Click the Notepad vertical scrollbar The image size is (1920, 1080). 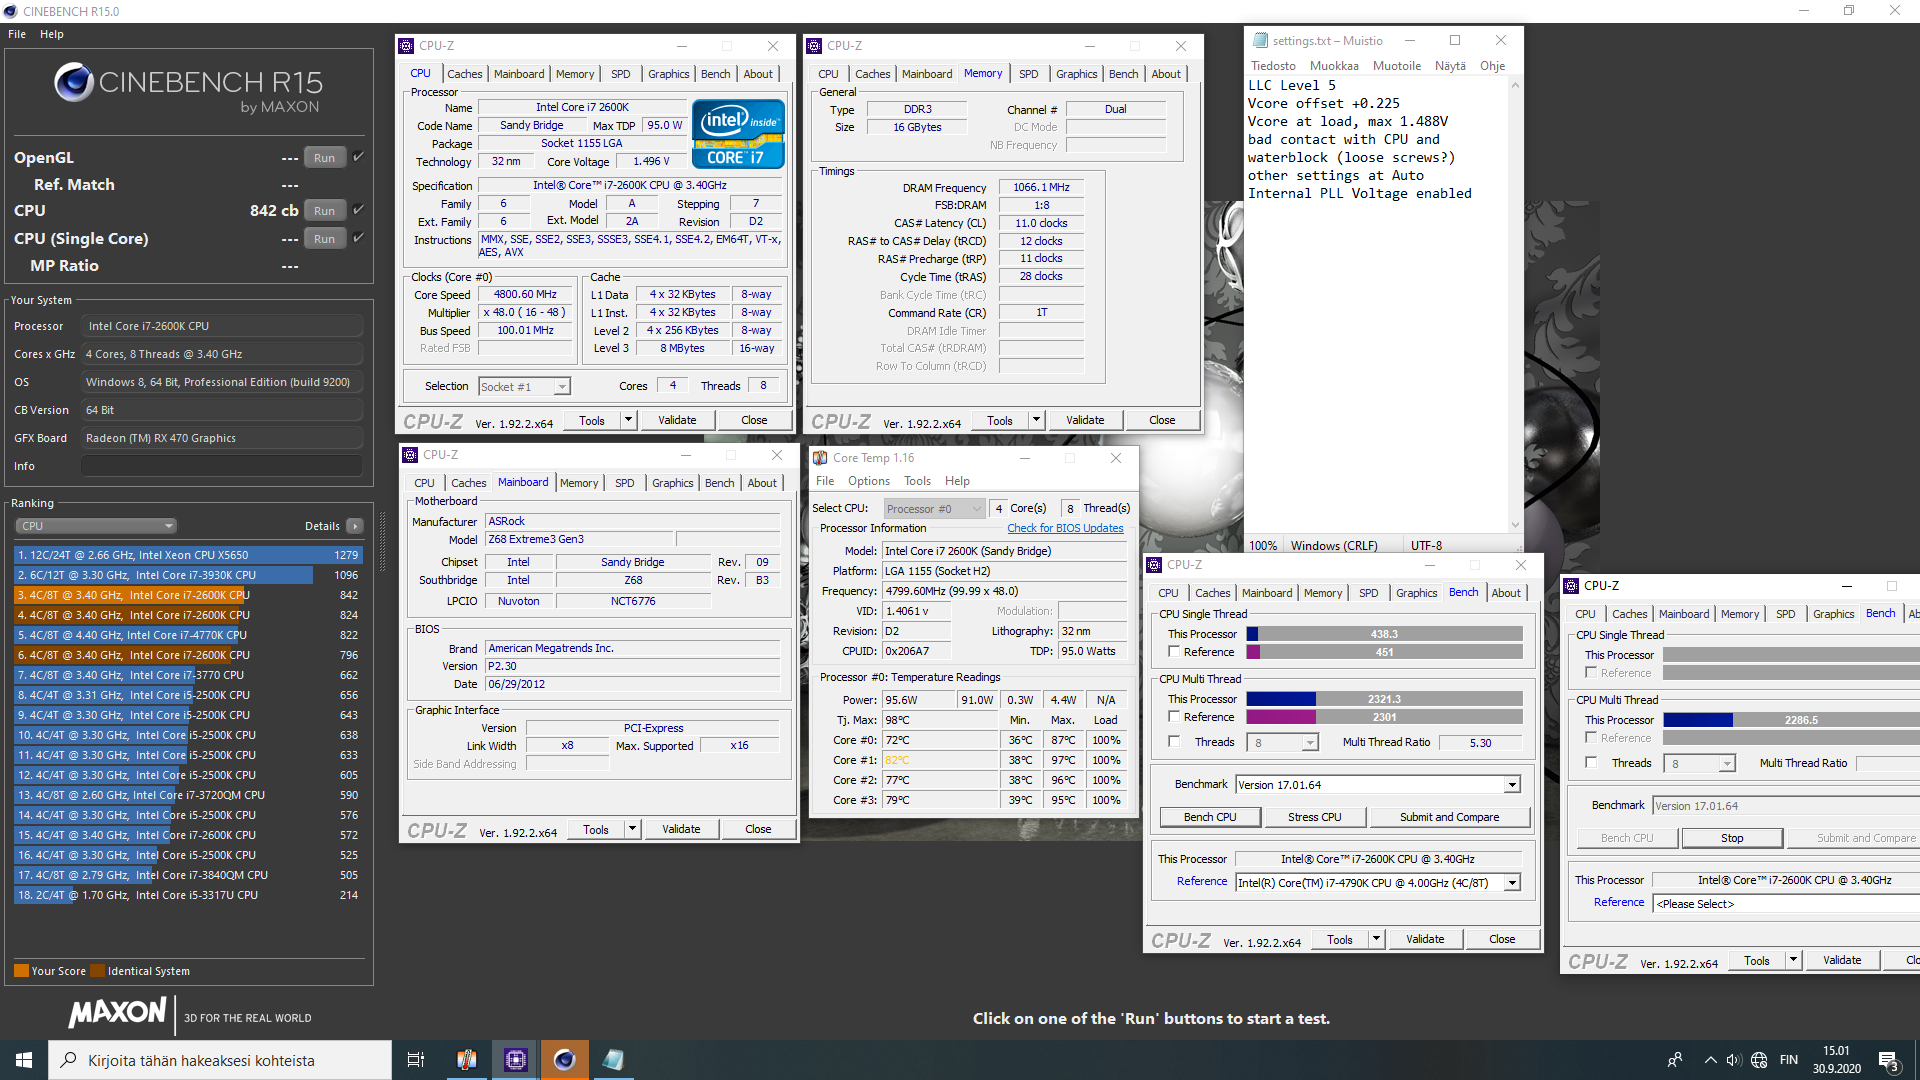coord(1515,305)
